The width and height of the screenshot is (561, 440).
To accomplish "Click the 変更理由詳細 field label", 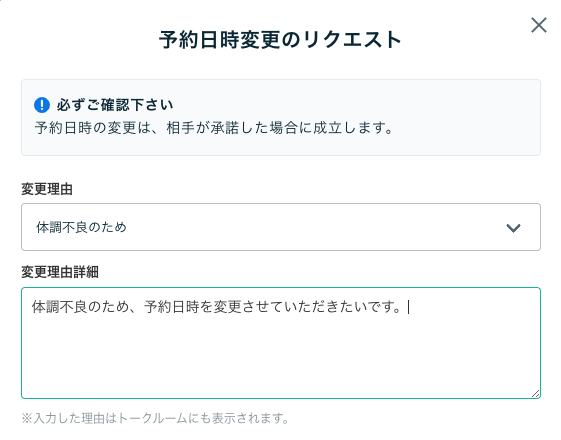I will click(x=60, y=272).
